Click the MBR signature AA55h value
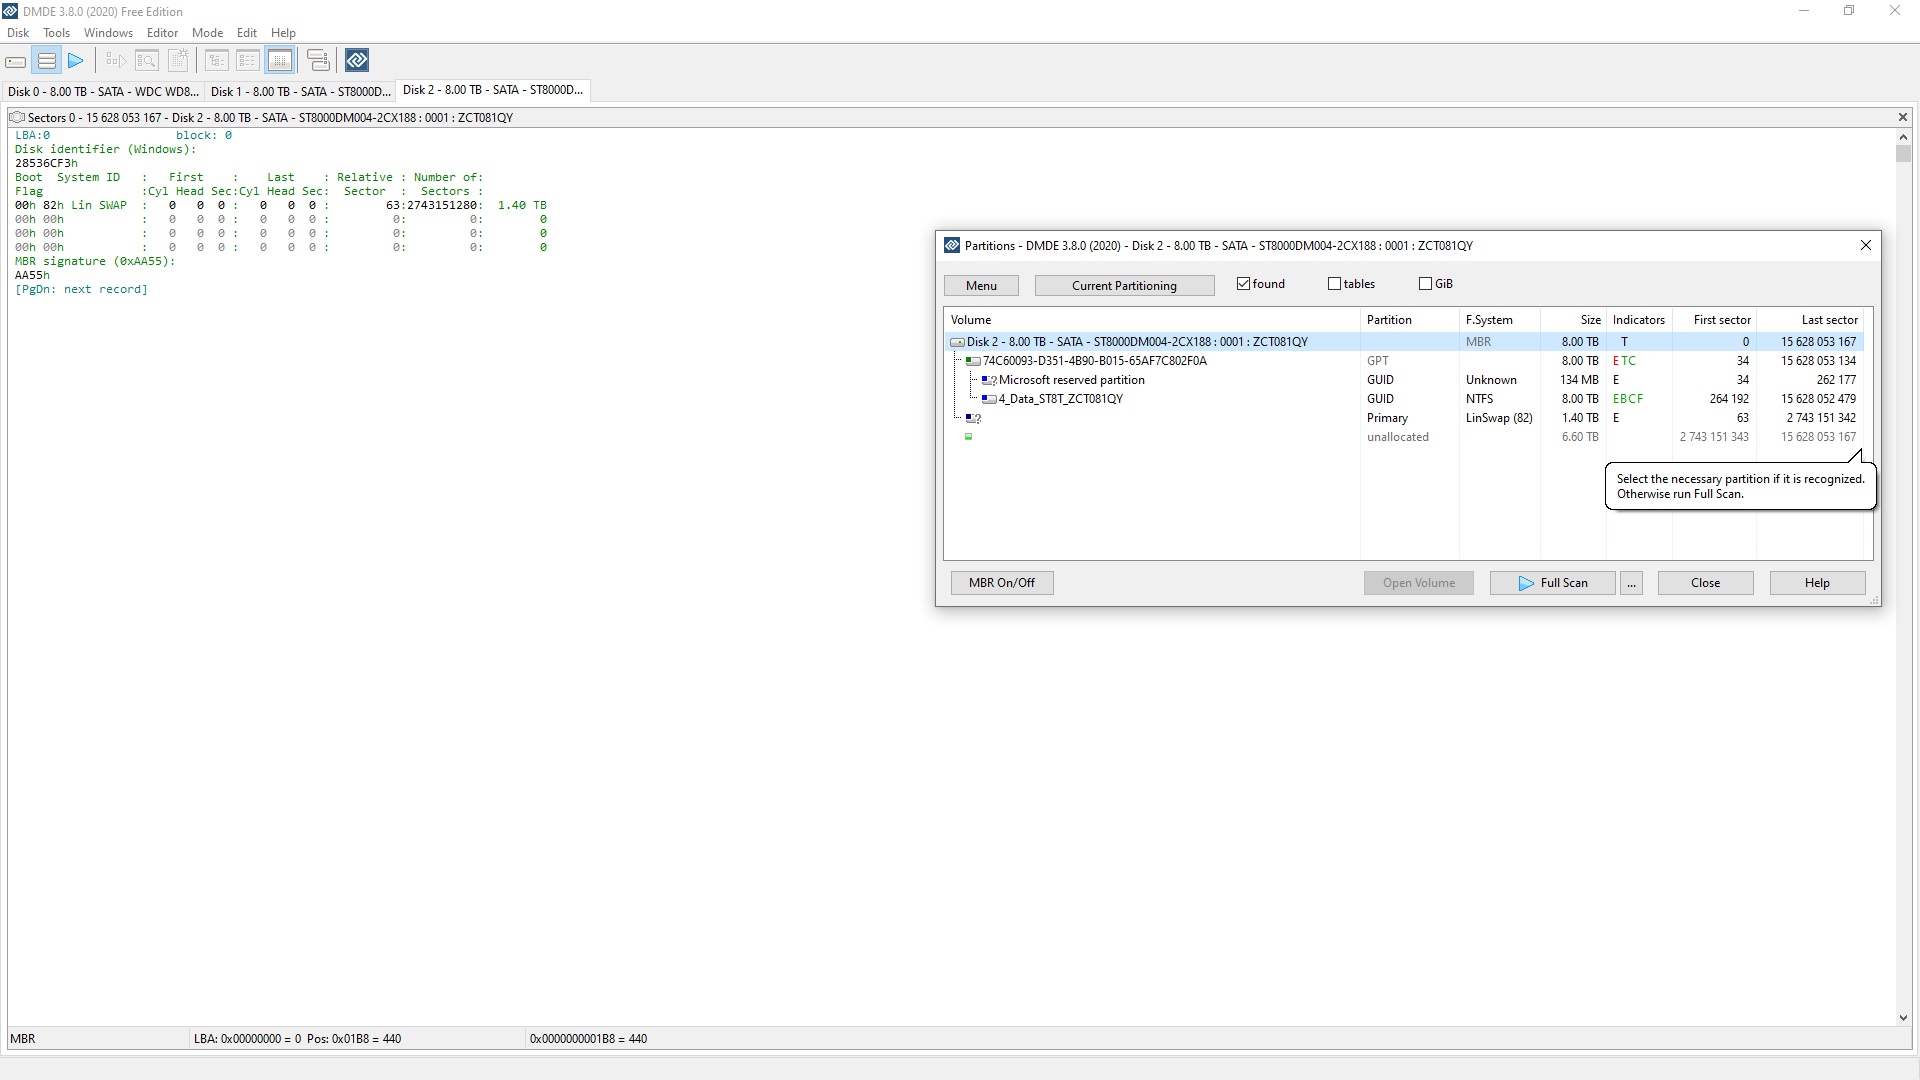The height and width of the screenshot is (1080, 1920). [x=32, y=276]
